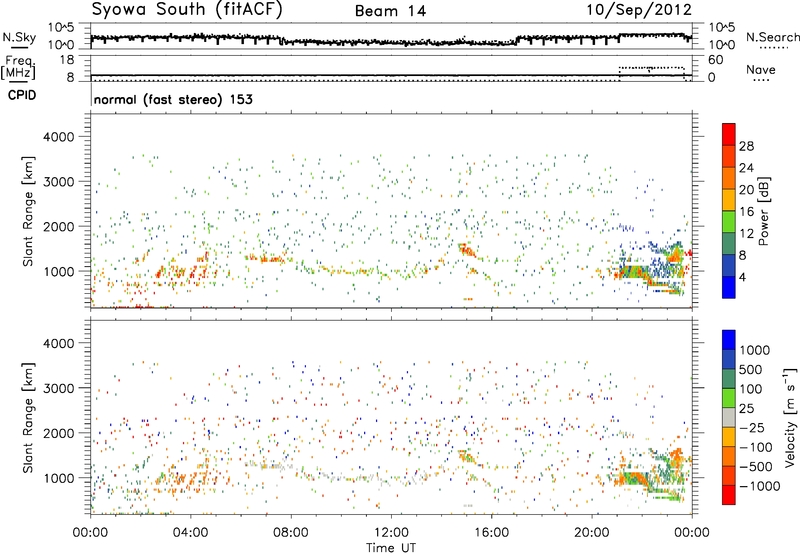Viewport: 800px width, 554px height.
Task: Click the 'Time UT' axis title
Action: (391, 548)
